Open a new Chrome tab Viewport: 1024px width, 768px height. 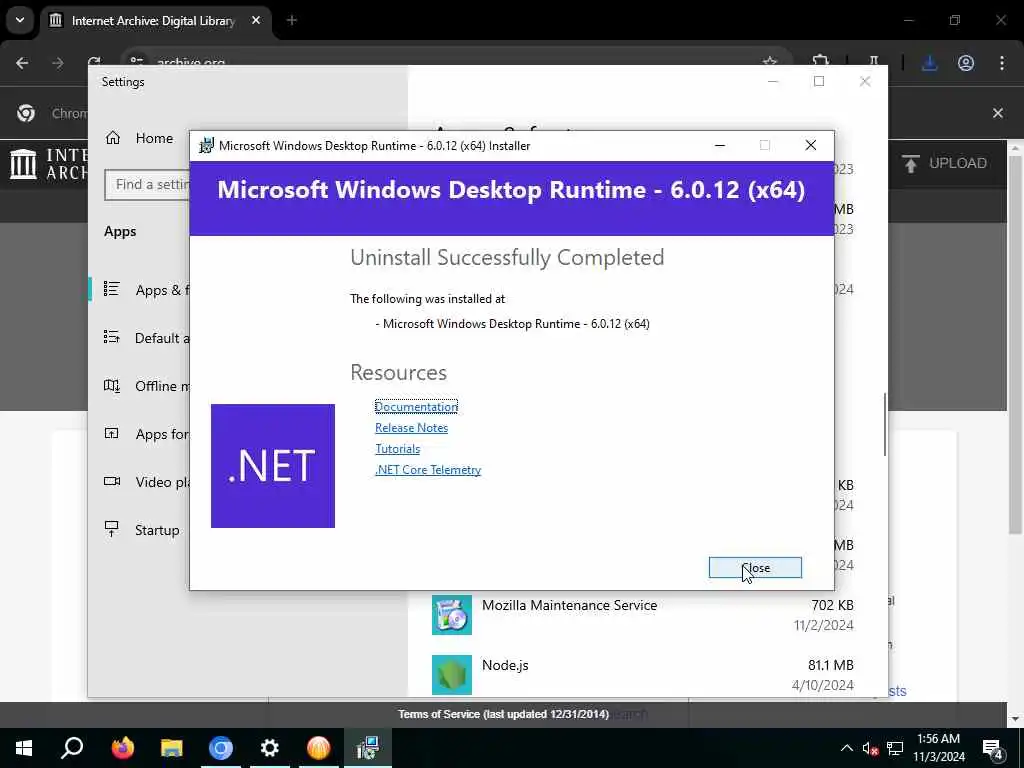[292, 21]
